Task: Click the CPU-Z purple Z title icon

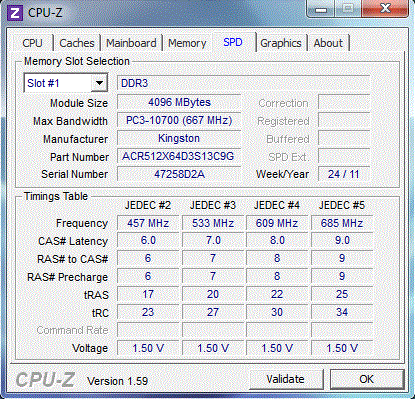Action: [15, 13]
